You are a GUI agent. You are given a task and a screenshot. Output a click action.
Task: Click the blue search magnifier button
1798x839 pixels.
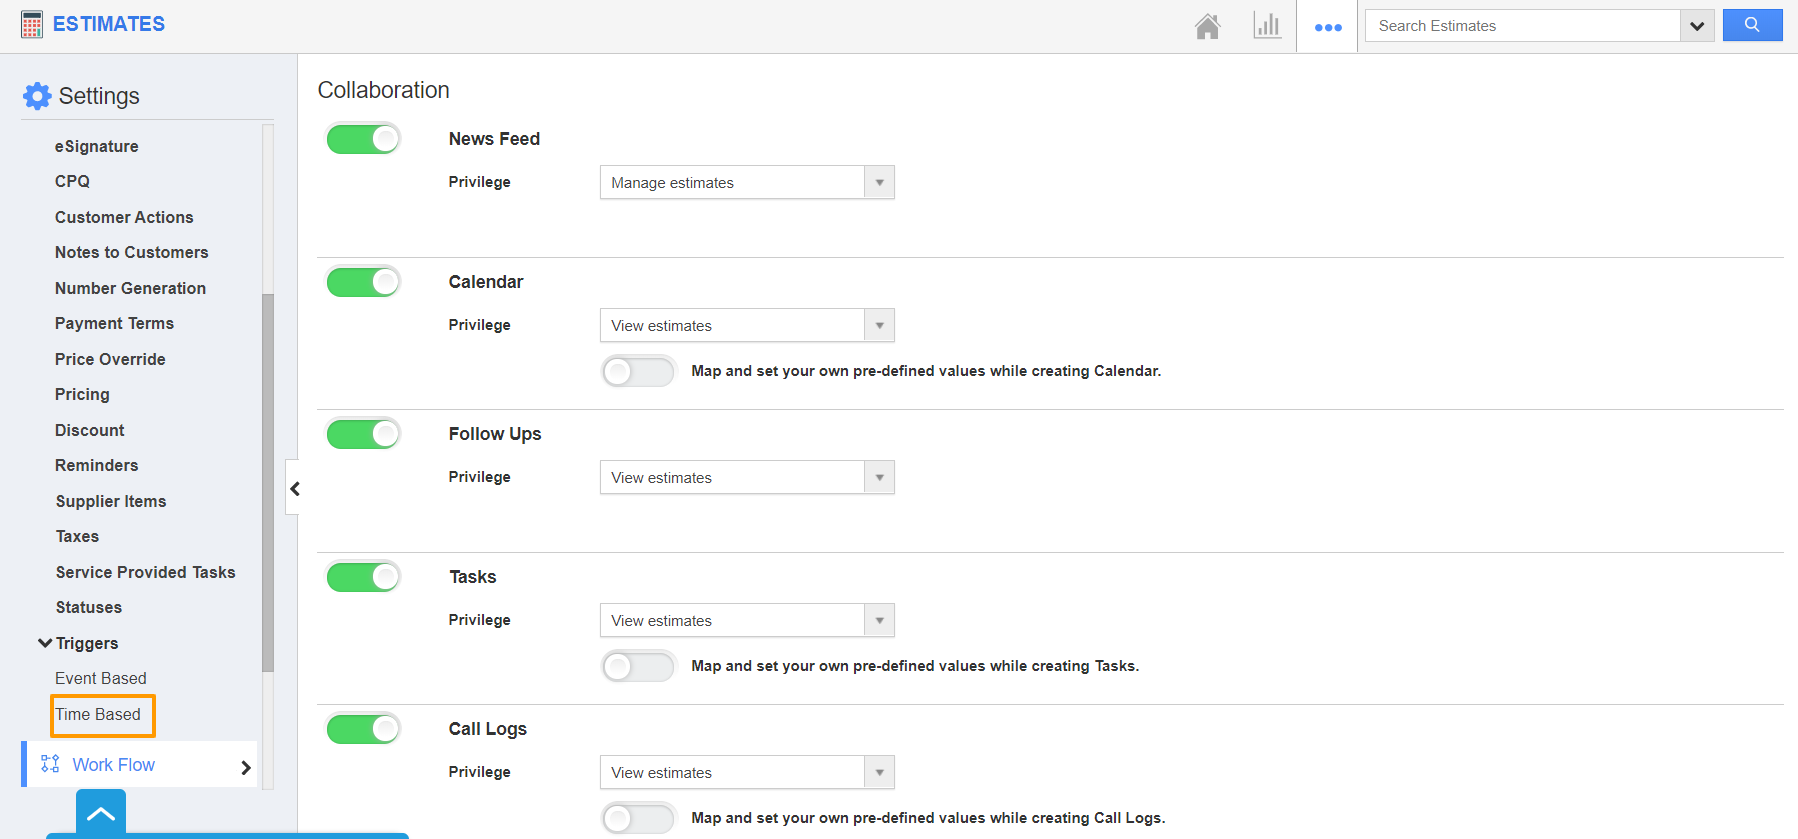(x=1752, y=25)
